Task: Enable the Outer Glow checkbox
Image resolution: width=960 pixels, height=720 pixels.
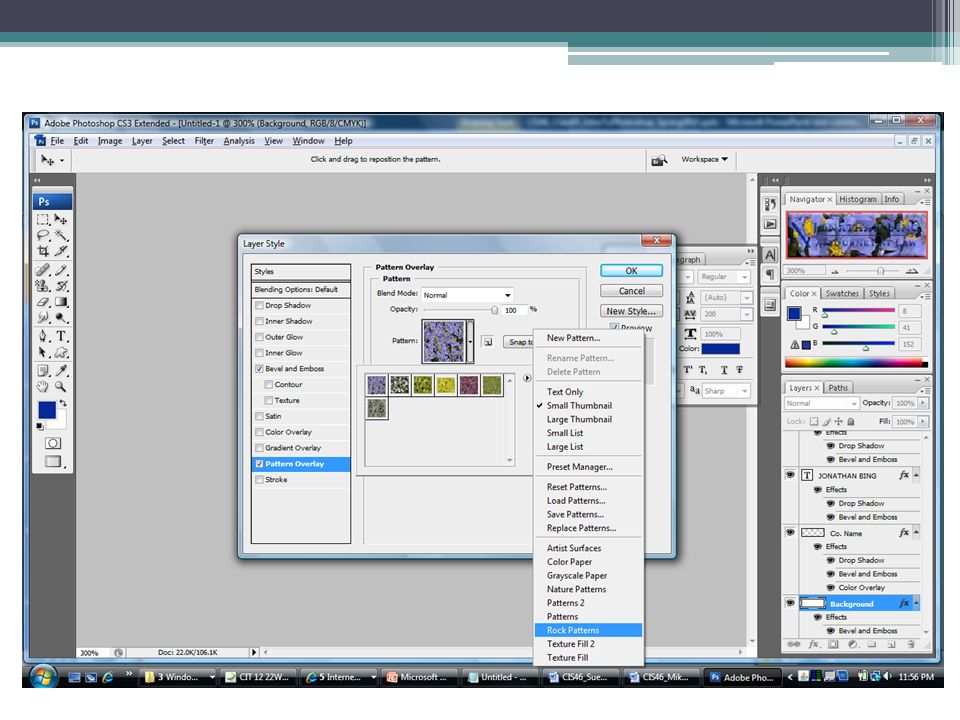Action: click(260, 337)
